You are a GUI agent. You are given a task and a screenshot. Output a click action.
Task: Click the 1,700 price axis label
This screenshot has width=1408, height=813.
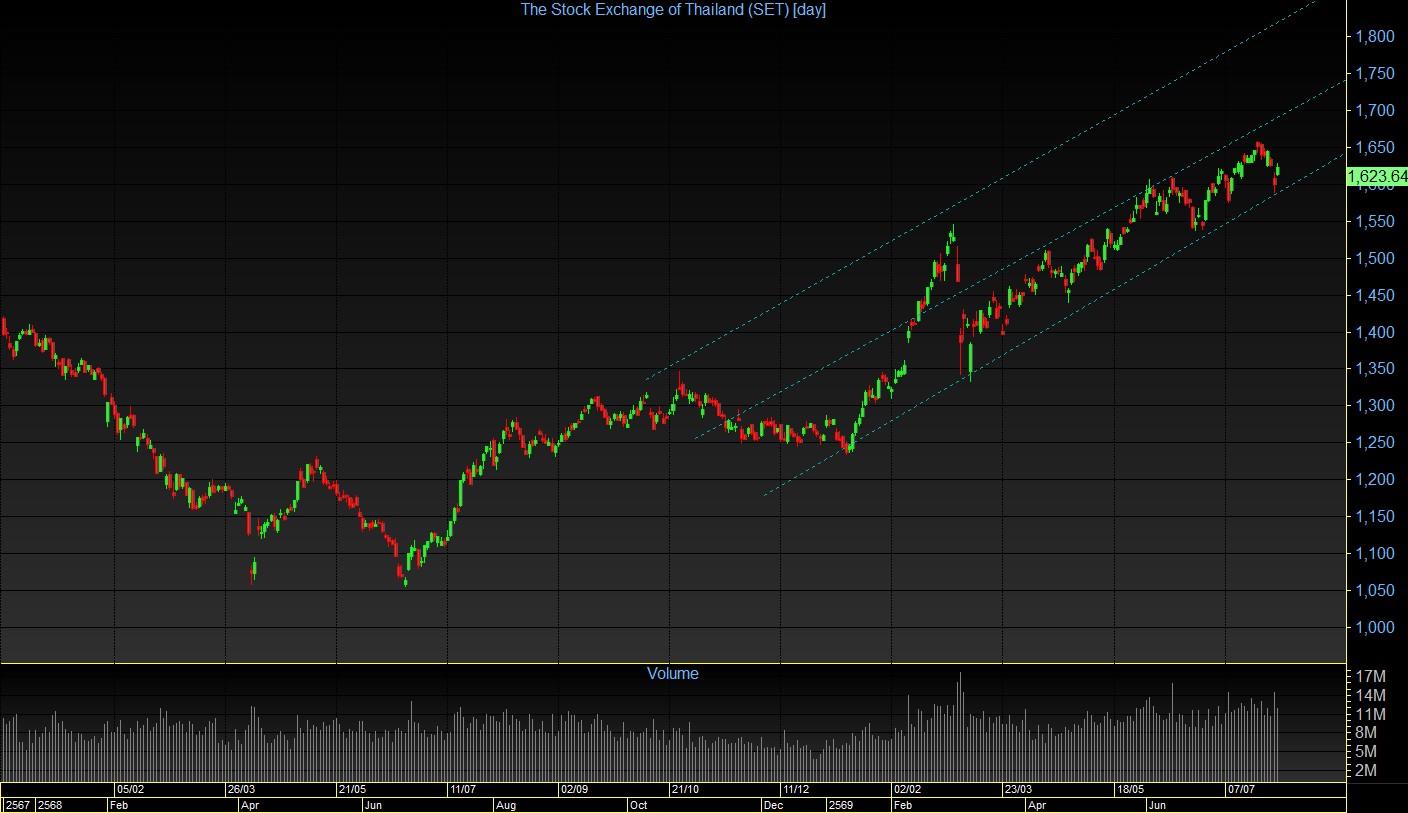(x=1374, y=111)
